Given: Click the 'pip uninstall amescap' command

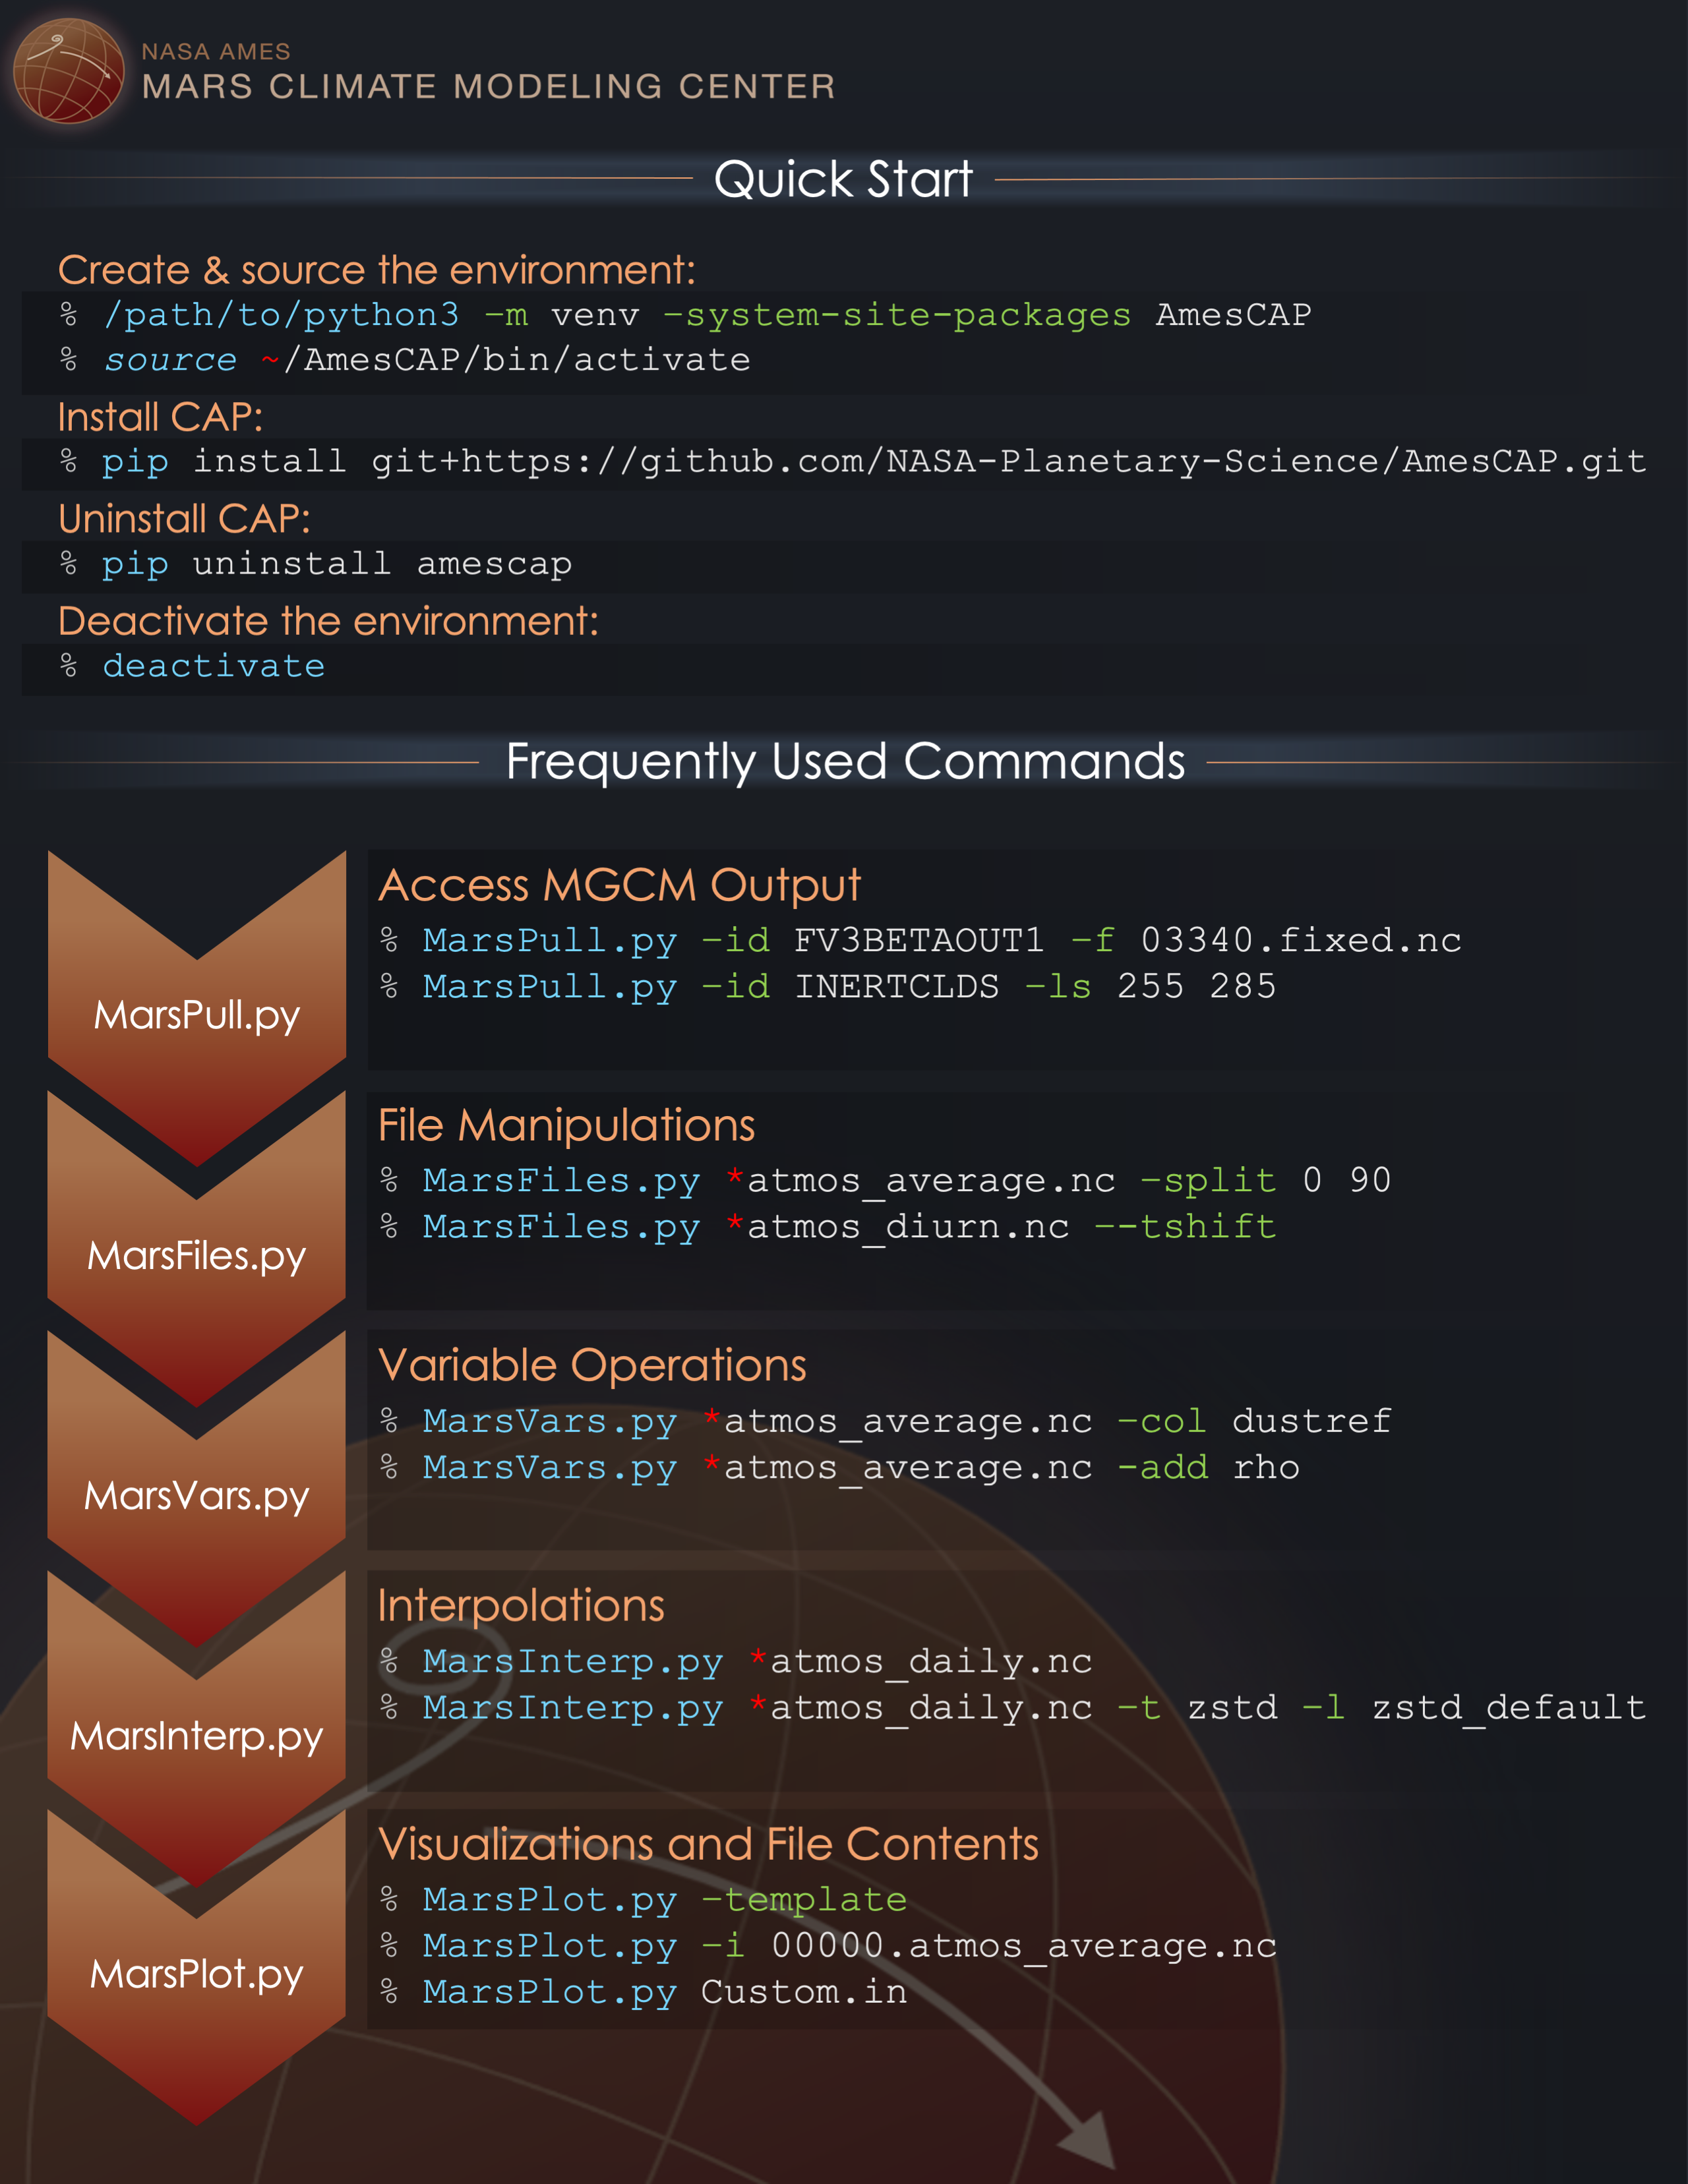Looking at the screenshot, I should 316,565.
